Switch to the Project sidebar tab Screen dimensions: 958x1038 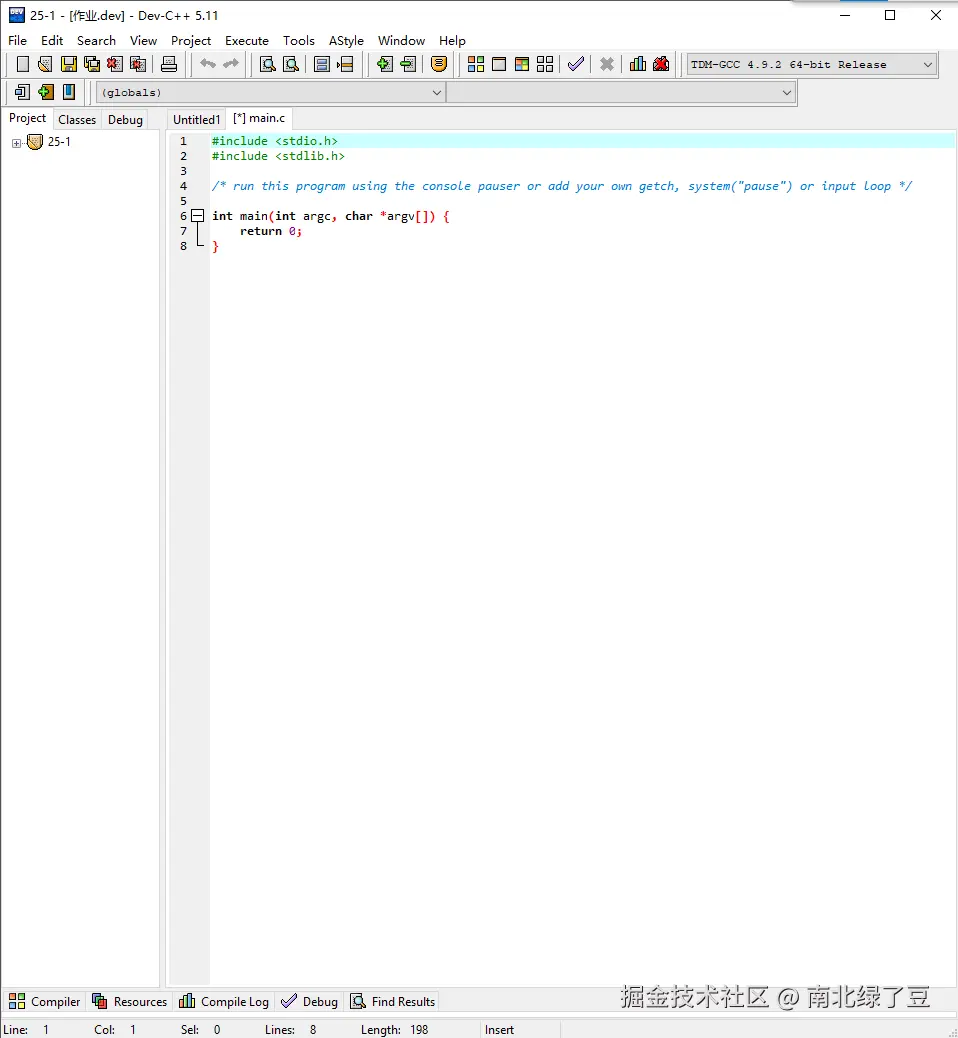(x=27, y=118)
